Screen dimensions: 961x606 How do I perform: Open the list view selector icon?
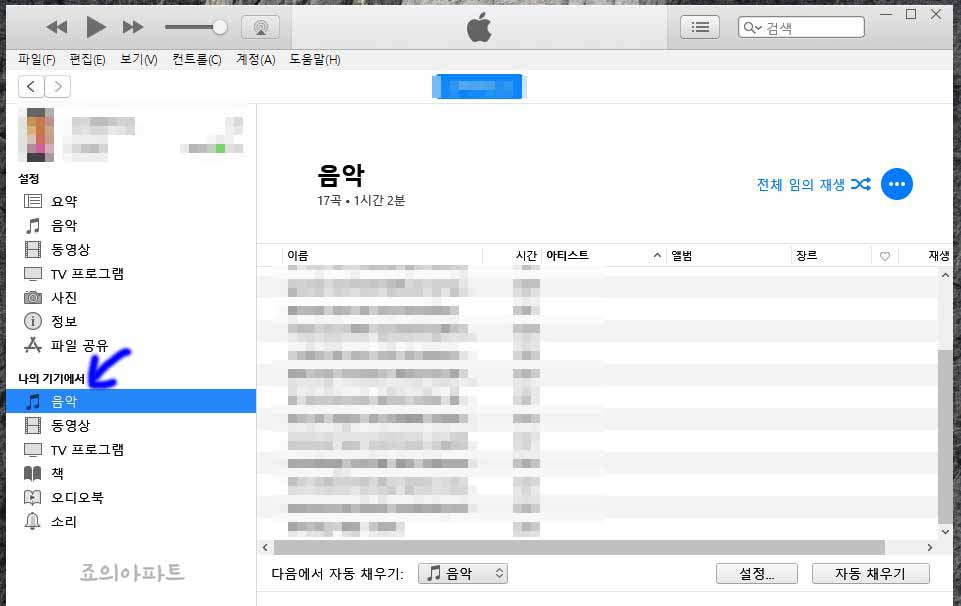tap(698, 27)
